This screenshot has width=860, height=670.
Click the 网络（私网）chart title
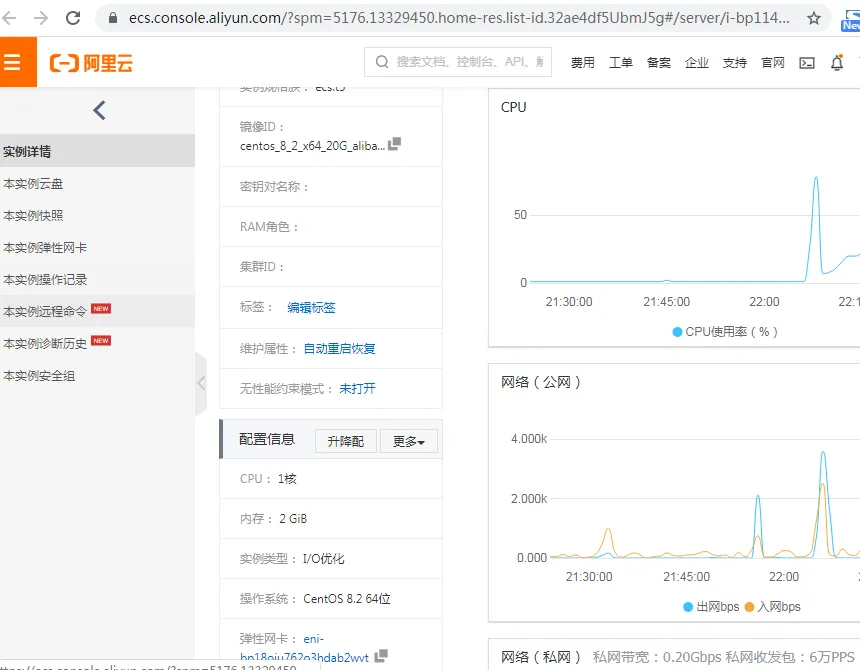tap(541, 657)
